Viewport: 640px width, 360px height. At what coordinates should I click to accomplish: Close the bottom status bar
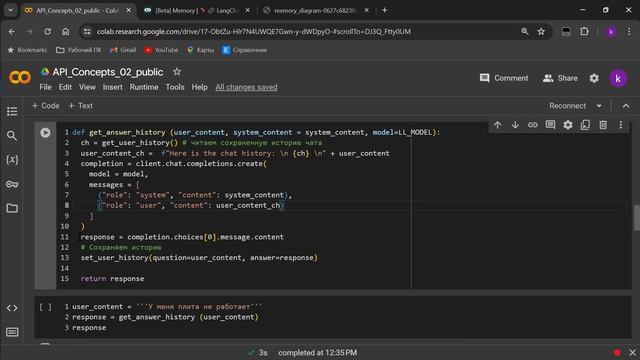(x=632, y=352)
